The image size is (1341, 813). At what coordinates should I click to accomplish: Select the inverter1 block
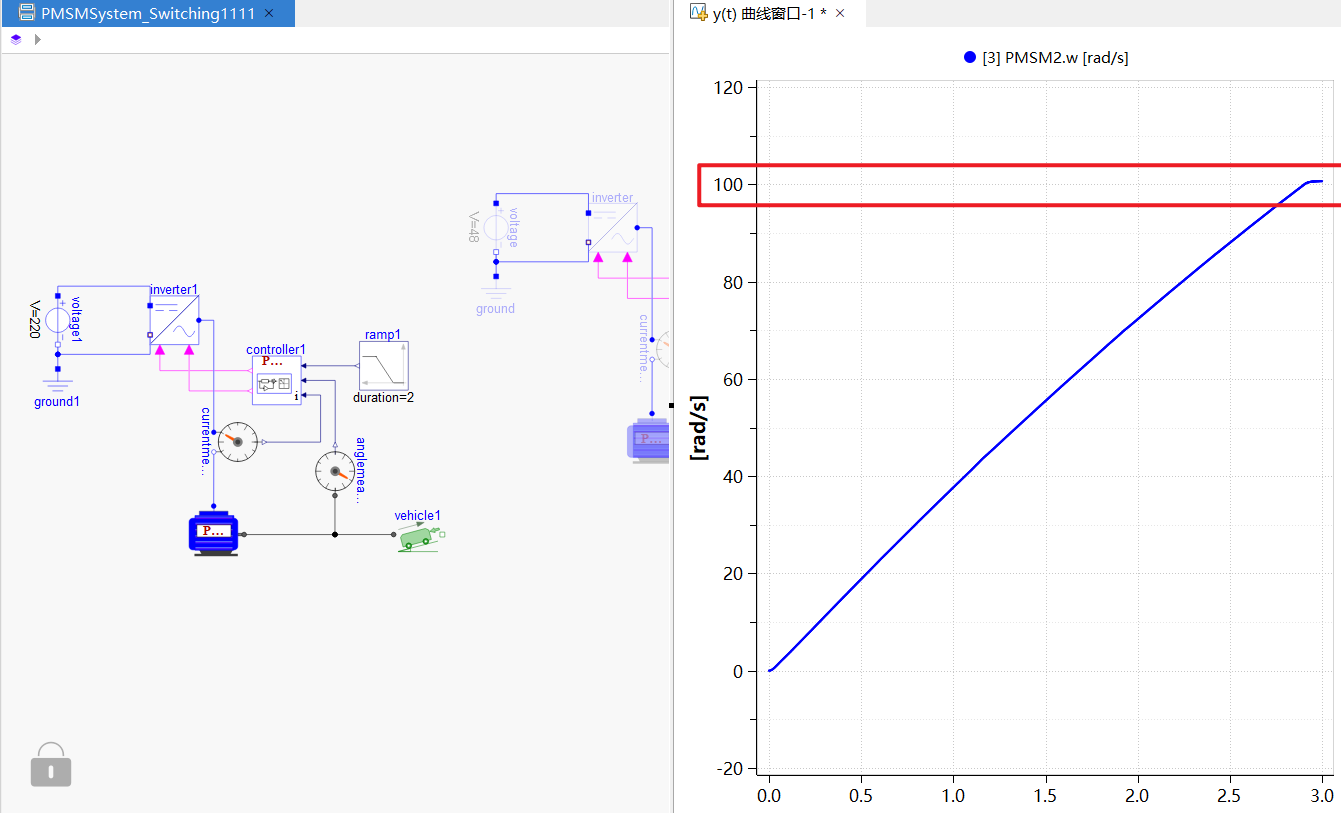[x=174, y=320]
